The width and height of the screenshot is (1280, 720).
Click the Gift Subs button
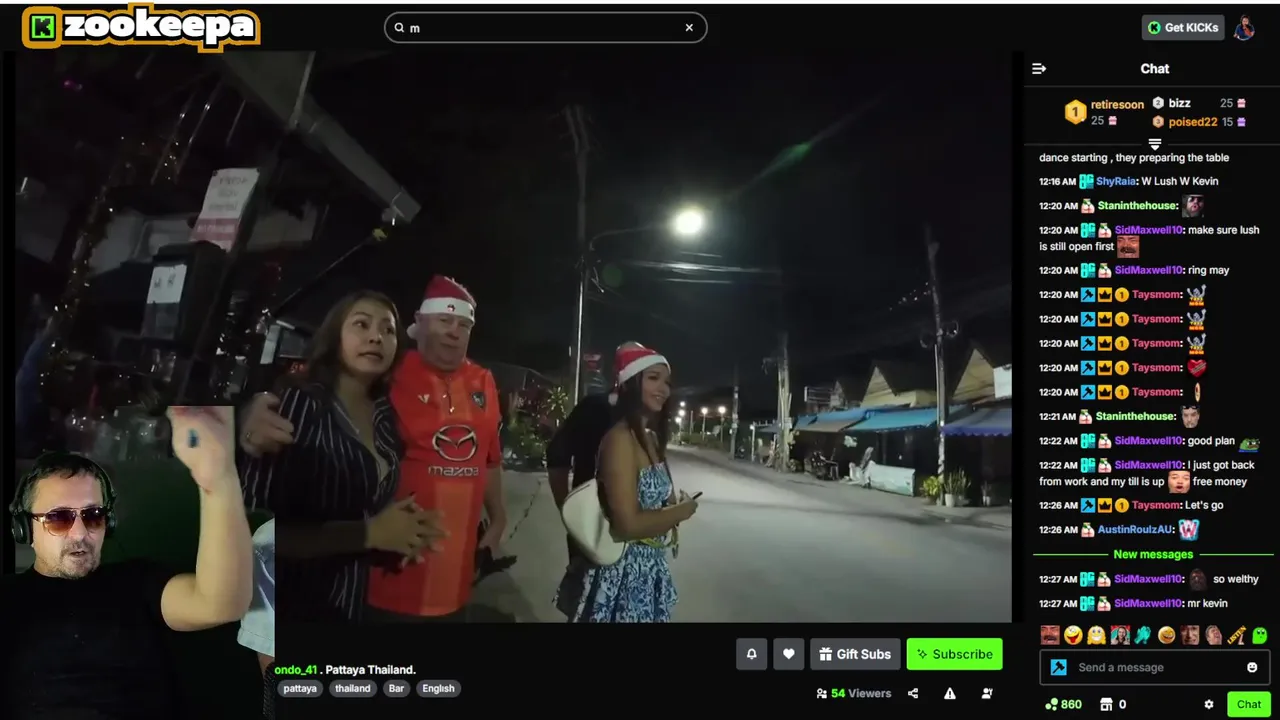click(855, 654)
